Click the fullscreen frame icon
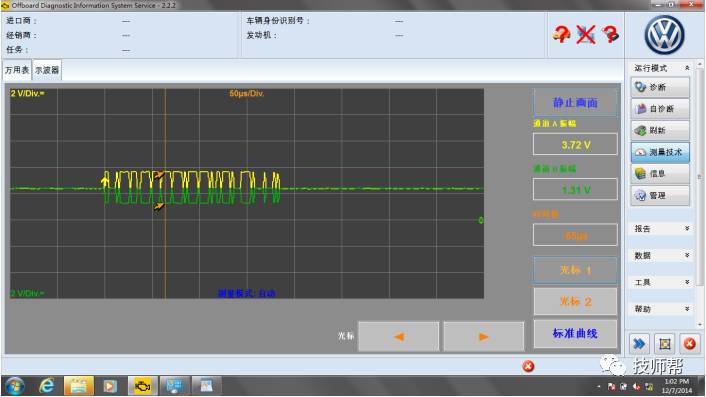The image size is (706, 397). click(x=665, y=344)
